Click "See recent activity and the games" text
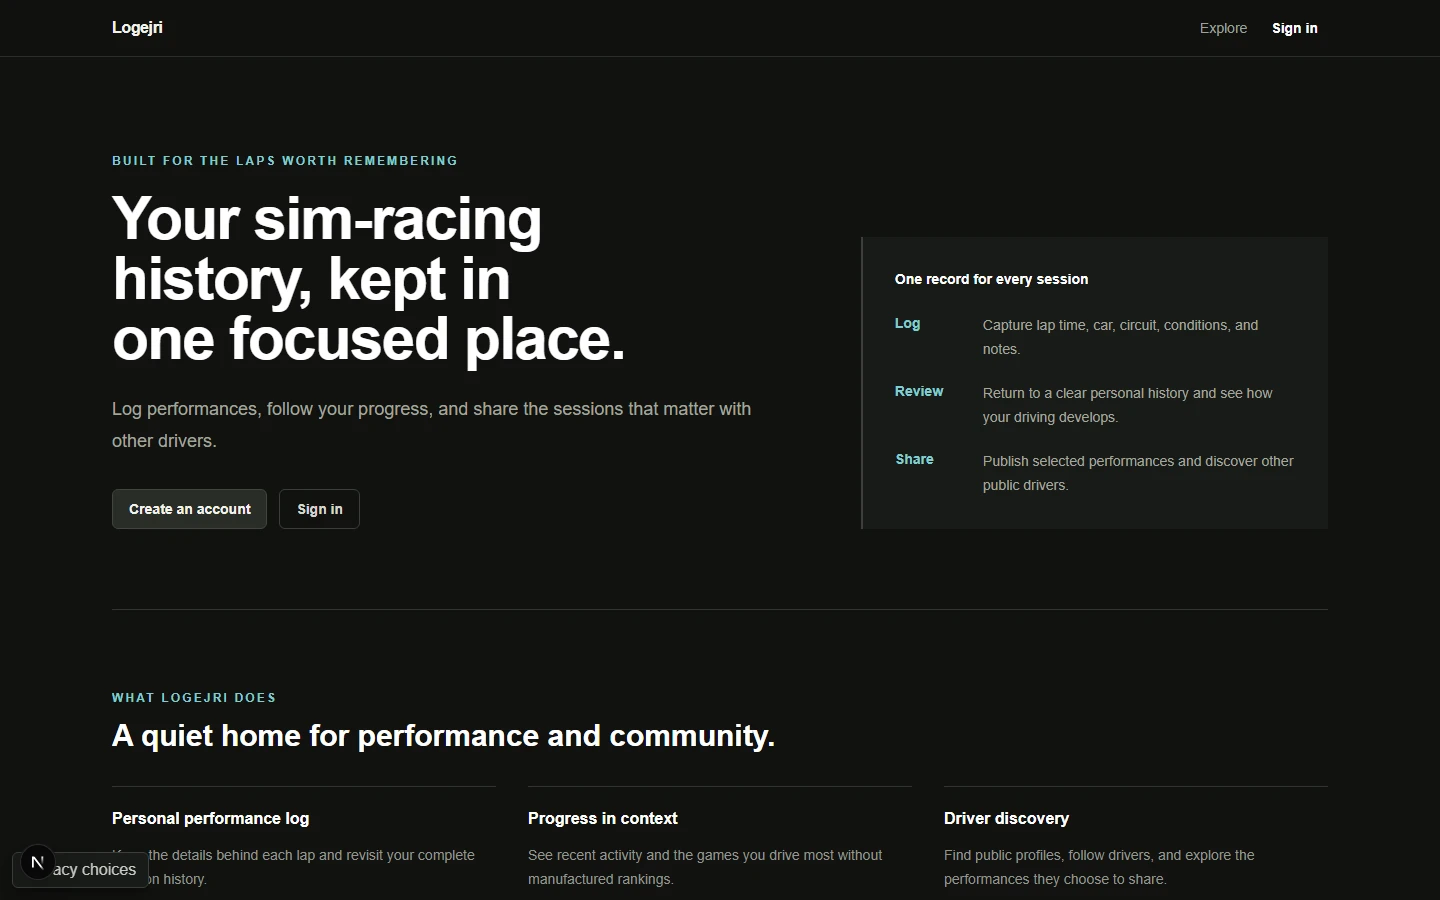Viewport: 1440px width, 900px height. click(705, 867)
